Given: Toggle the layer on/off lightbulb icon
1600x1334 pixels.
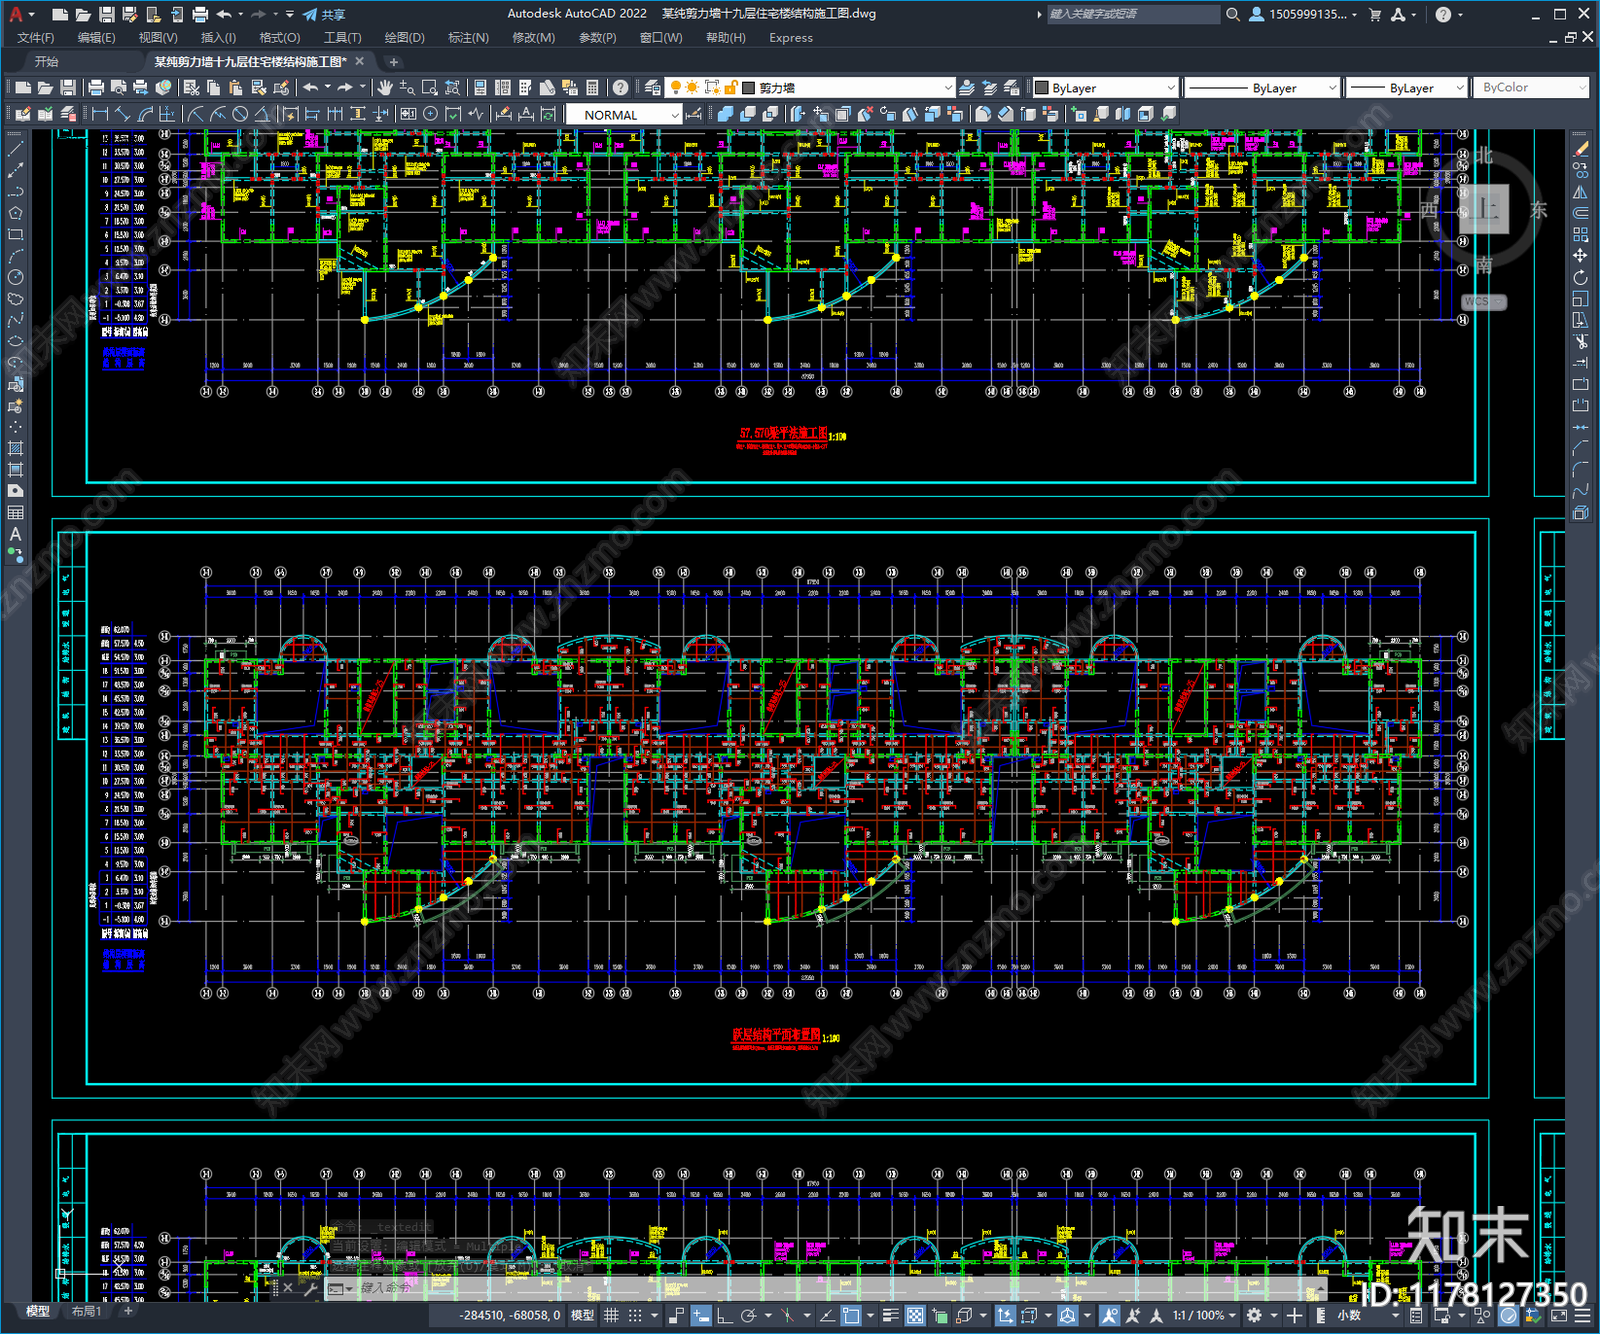Looking at the screenshot, I should pos(676,88).
